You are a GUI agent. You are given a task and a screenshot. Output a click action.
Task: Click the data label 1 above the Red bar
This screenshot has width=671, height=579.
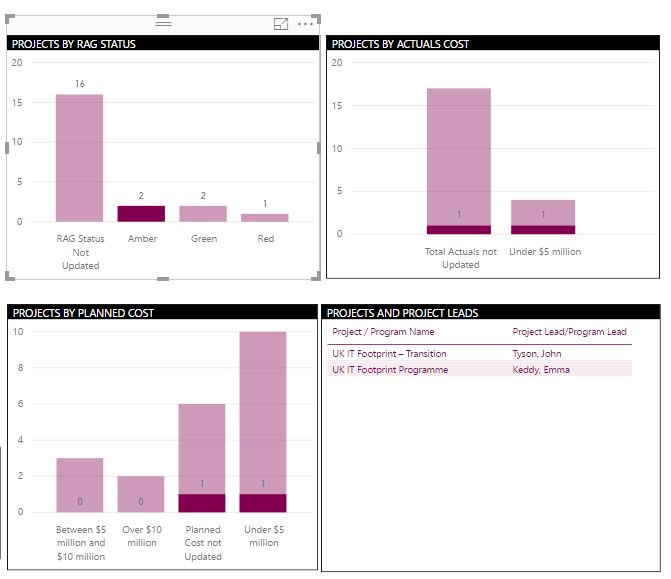(x=265, y=203)
